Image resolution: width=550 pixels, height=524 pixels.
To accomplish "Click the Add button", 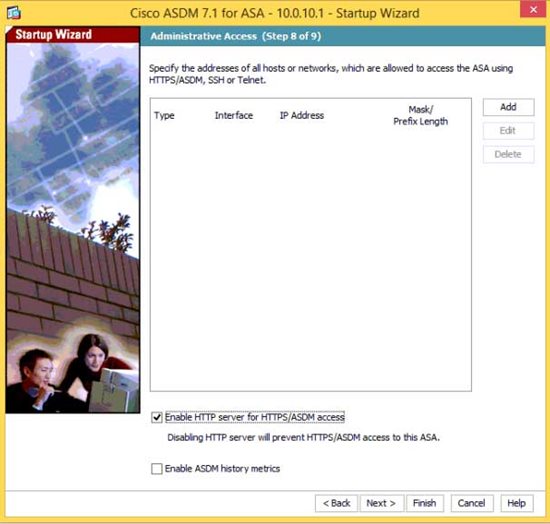I will coord(508,107).
